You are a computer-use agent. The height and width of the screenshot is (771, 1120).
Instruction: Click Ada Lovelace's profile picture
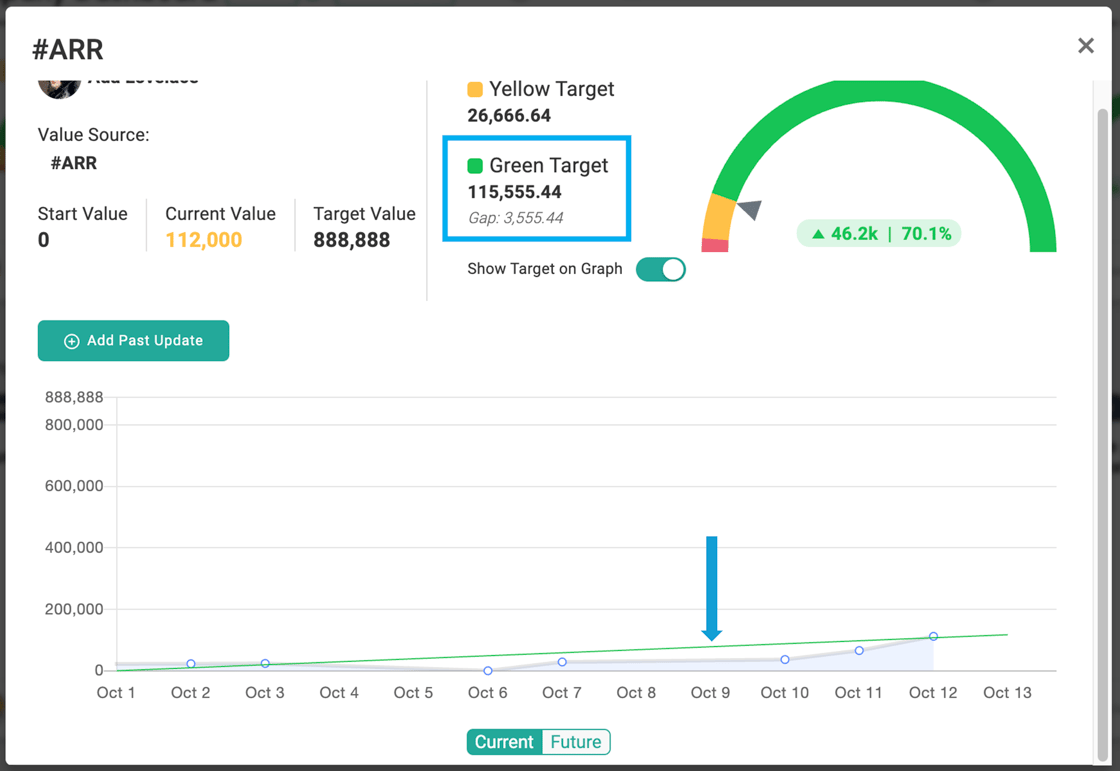click(60, 84)
